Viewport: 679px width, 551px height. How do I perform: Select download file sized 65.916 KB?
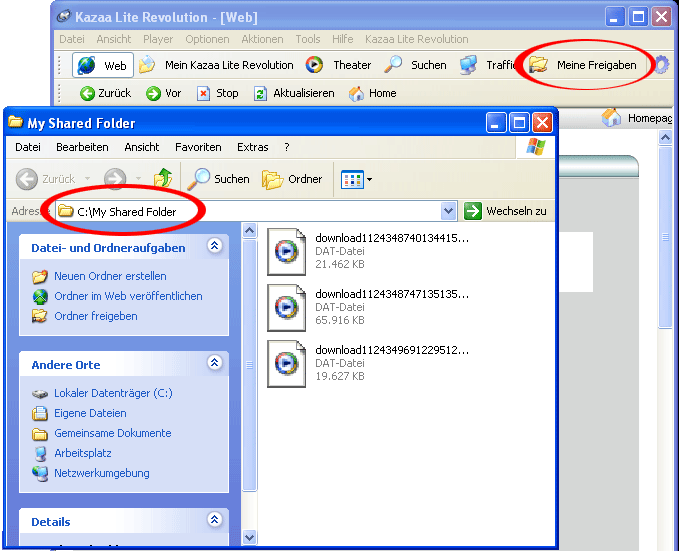[x=368, y=307]
